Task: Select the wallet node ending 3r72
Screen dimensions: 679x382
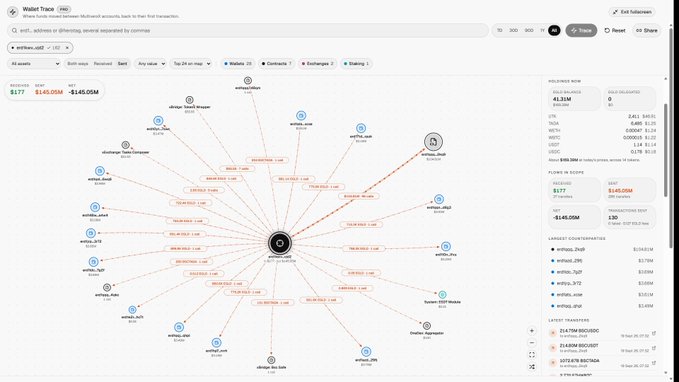Action: (91, 233)
